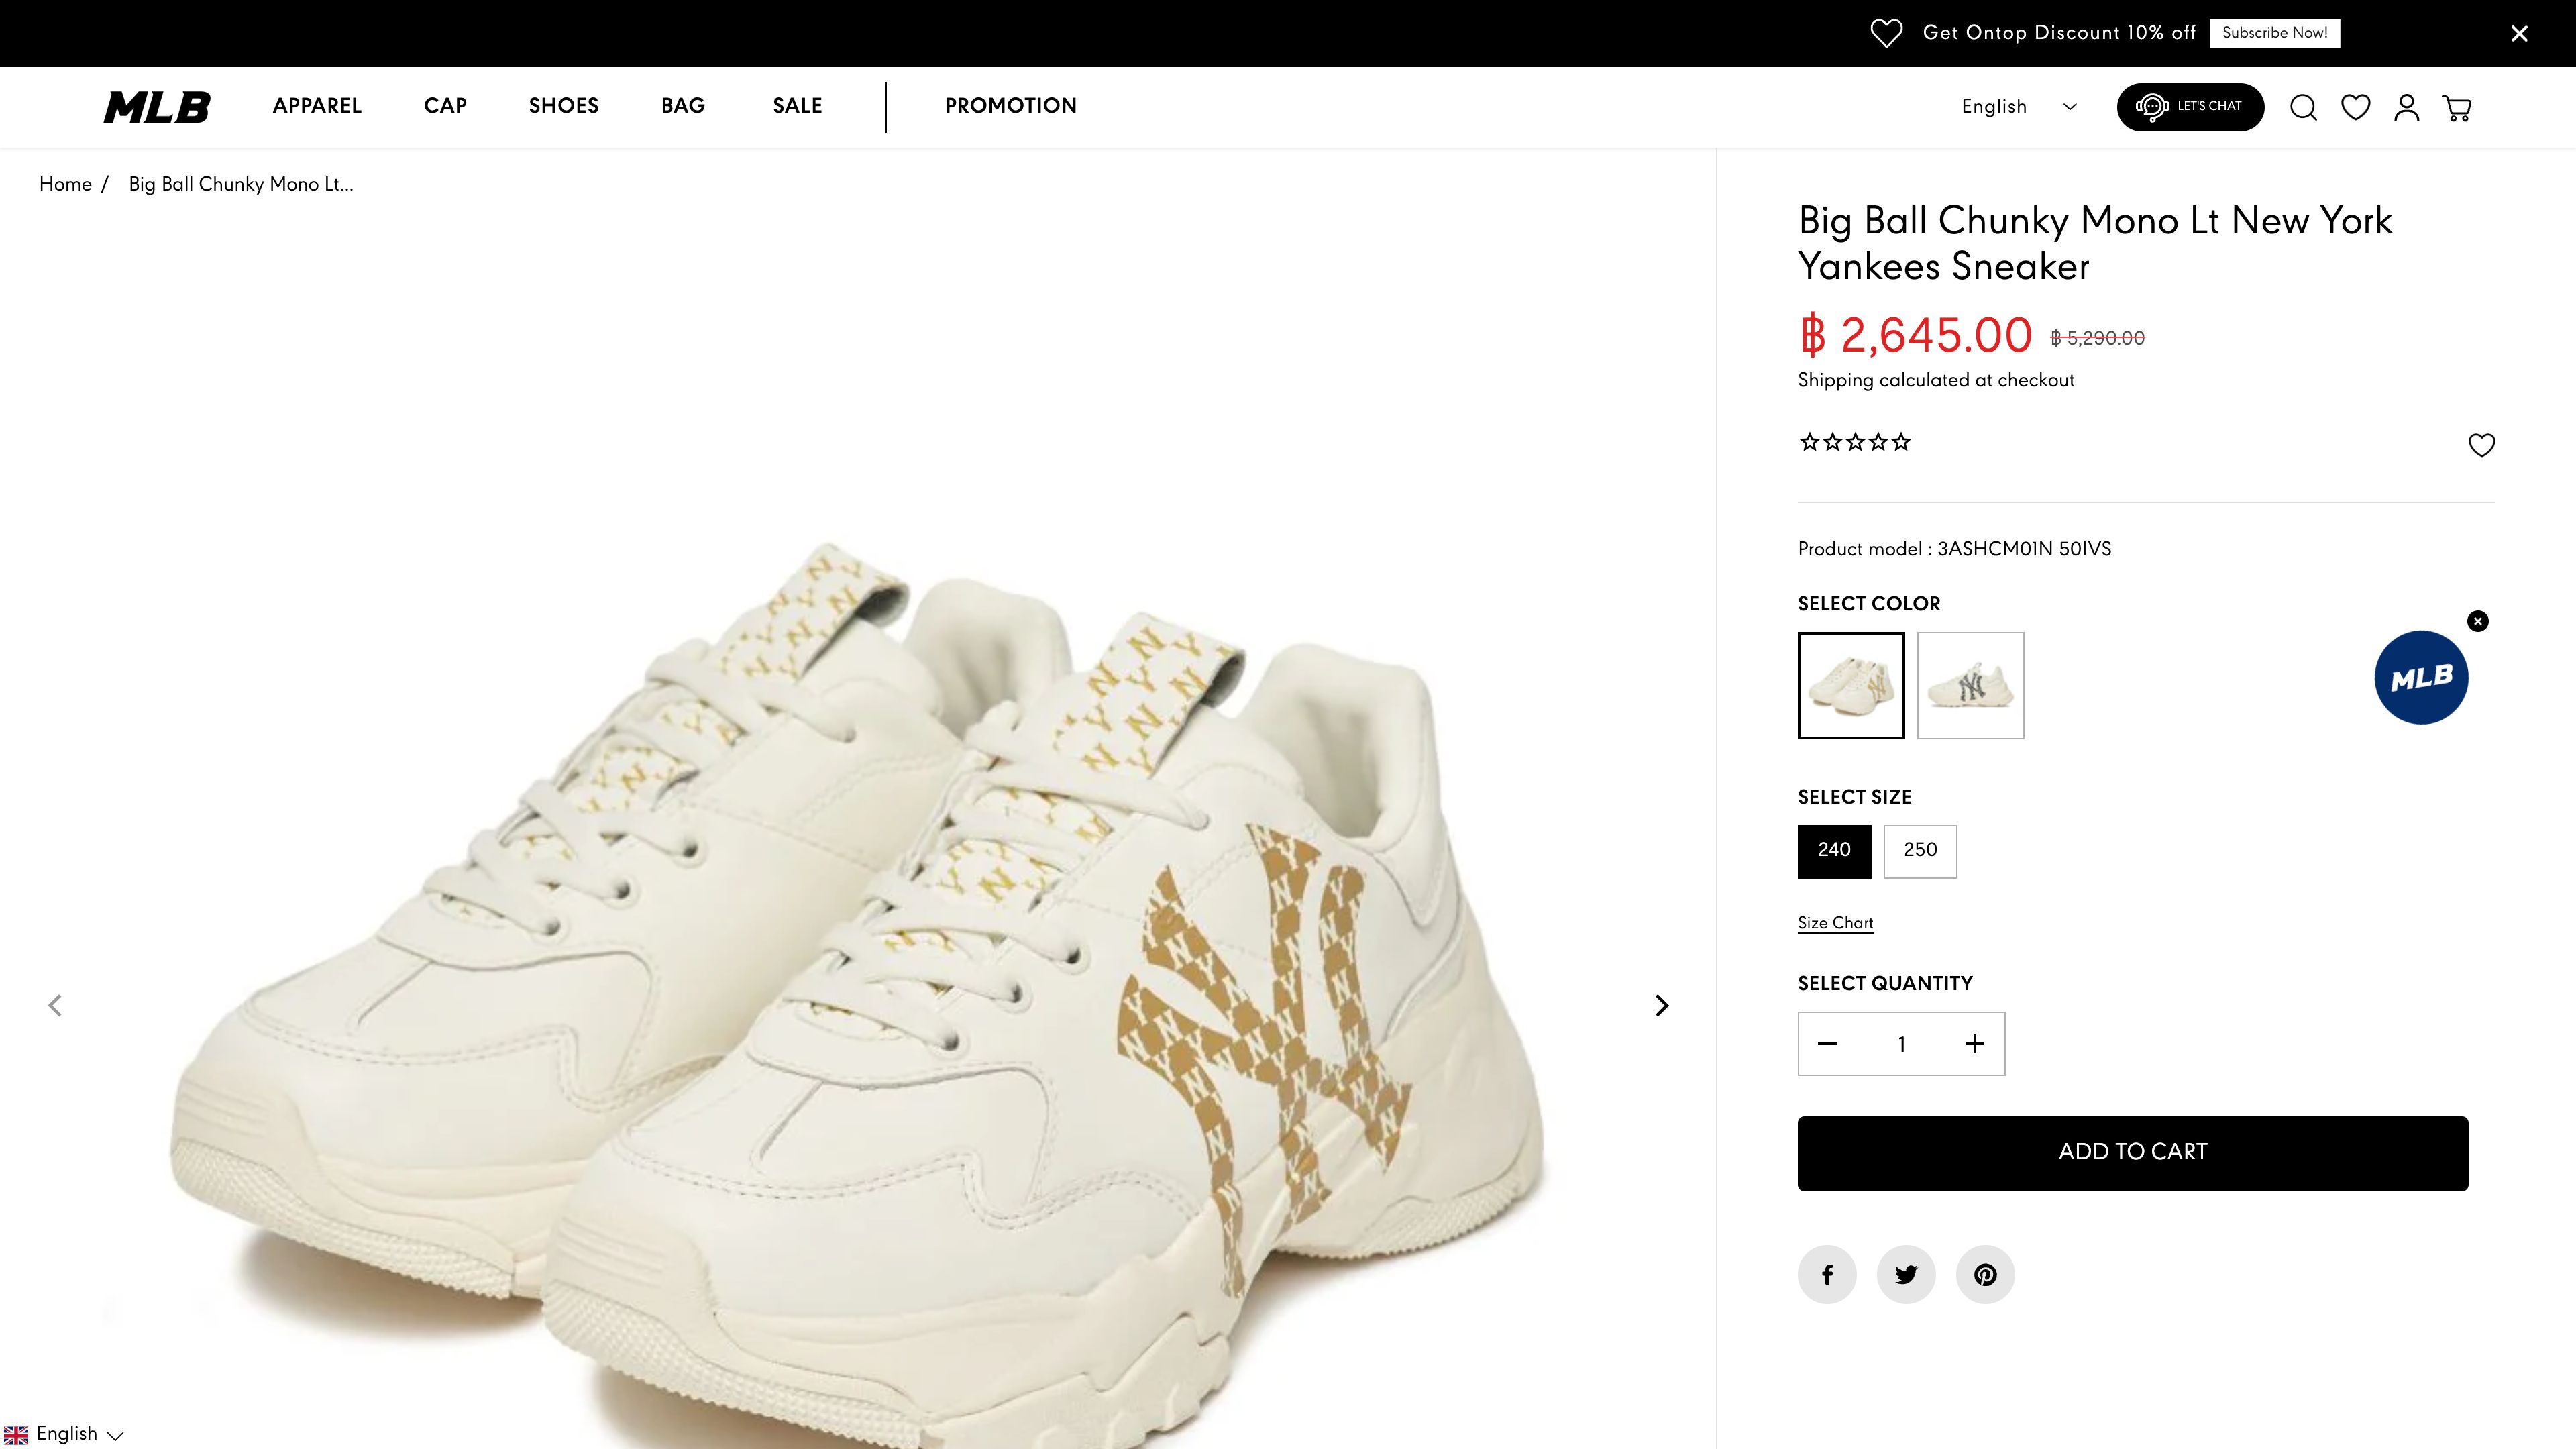2576x1449 pixels.
Task: Open the SHOES menu
Action: (564, 106)
